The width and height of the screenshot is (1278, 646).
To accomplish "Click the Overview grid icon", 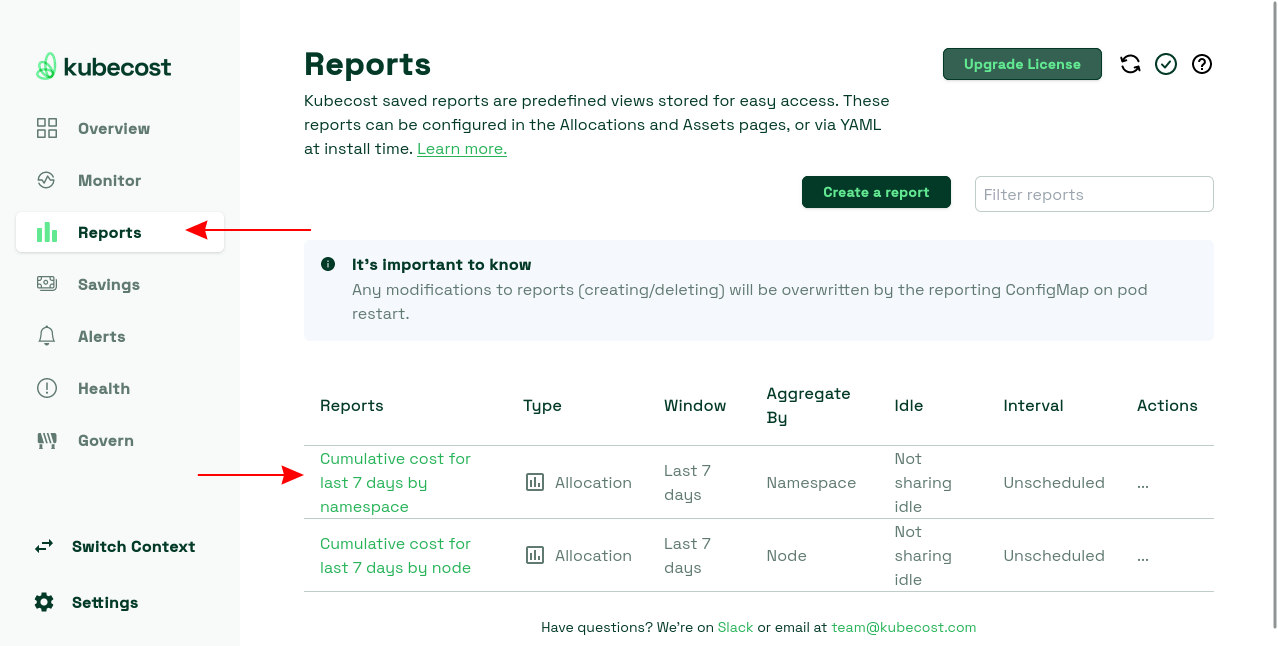I will [x=47, y=128].
